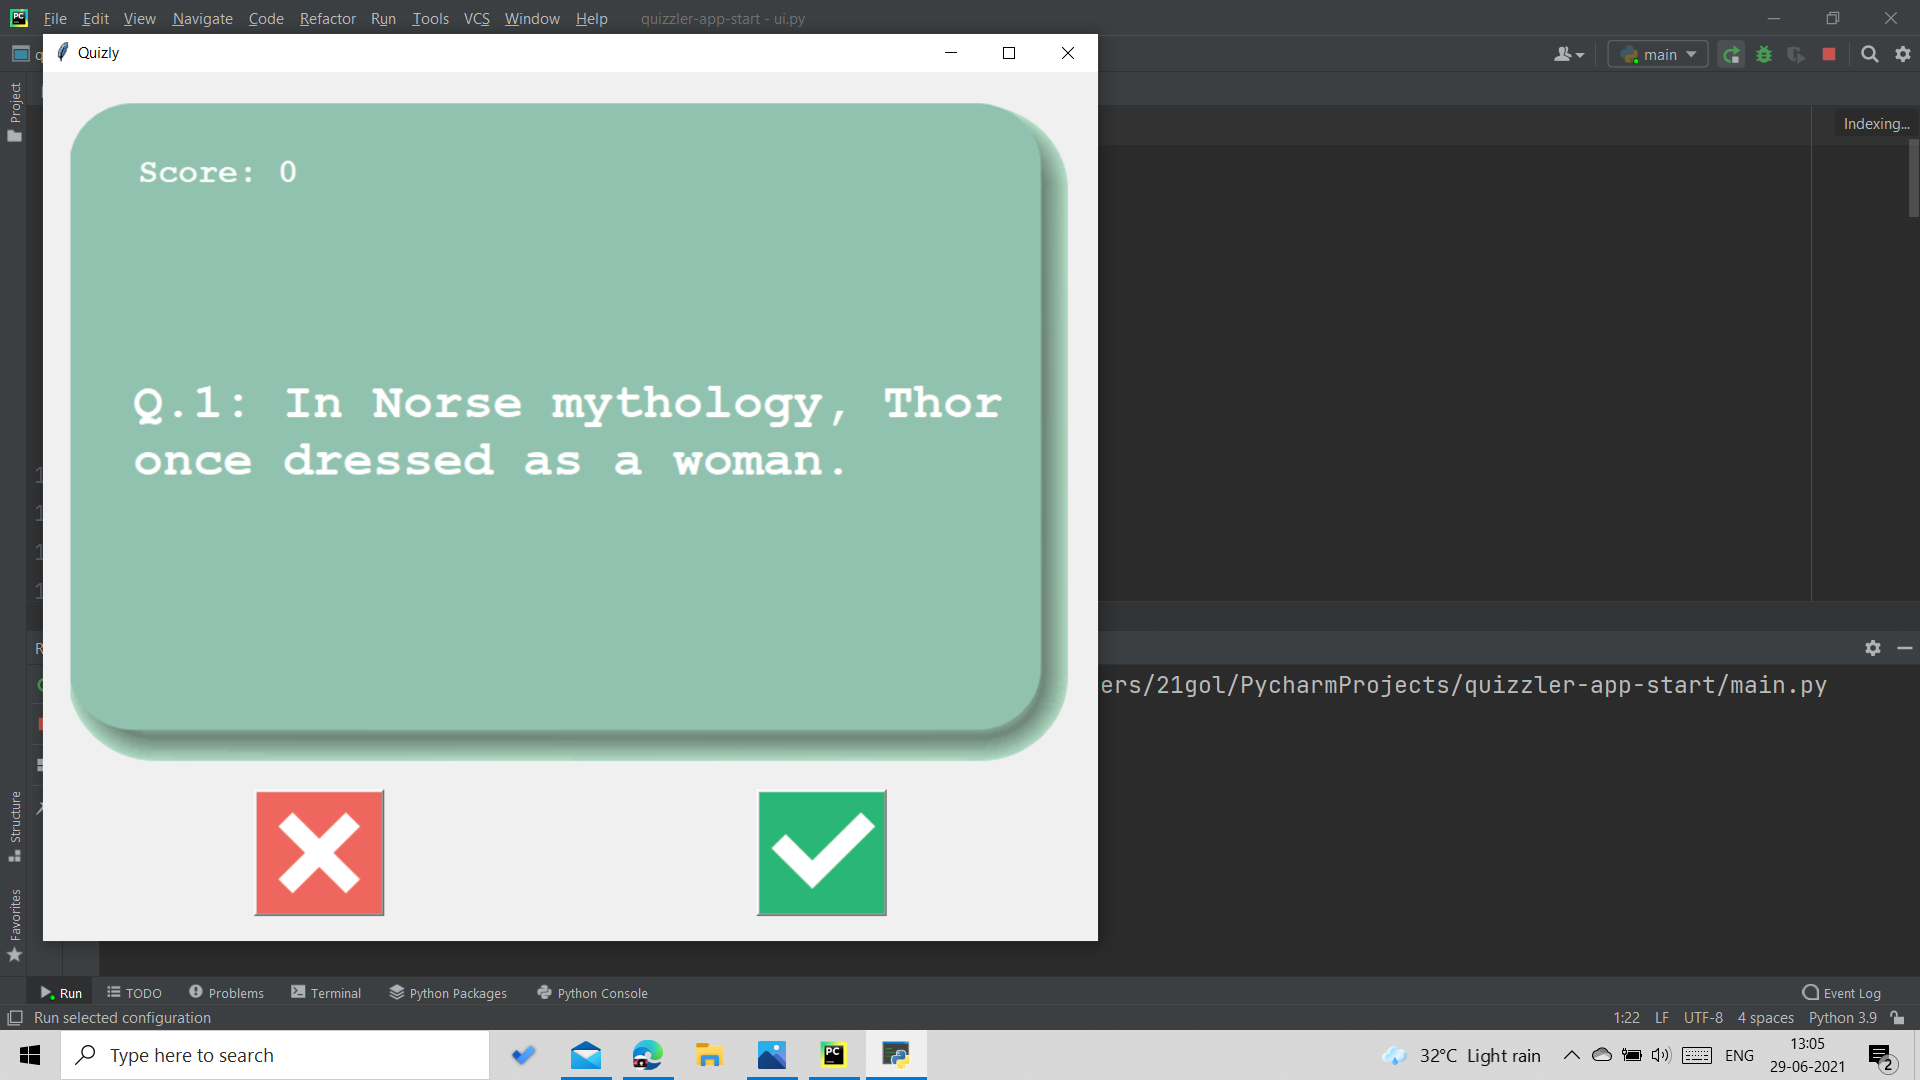Open Run panel settings gear
1920x1080 pixels.
(1873, 648)
